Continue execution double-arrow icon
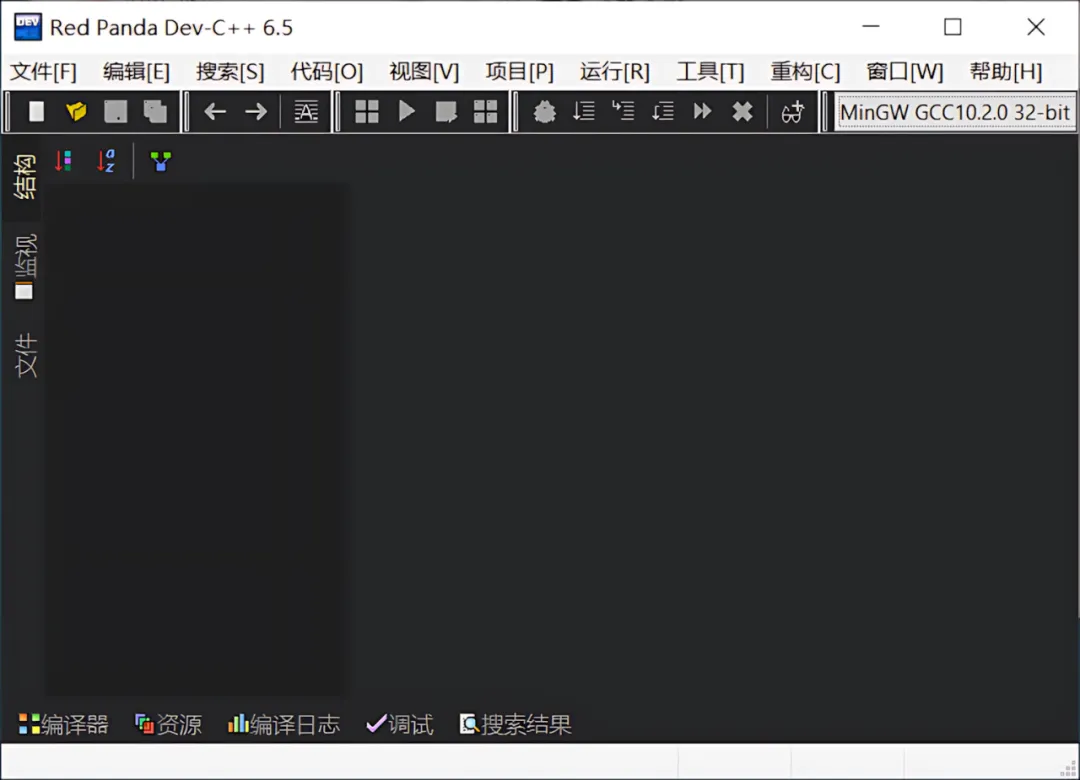 (703, 112)
